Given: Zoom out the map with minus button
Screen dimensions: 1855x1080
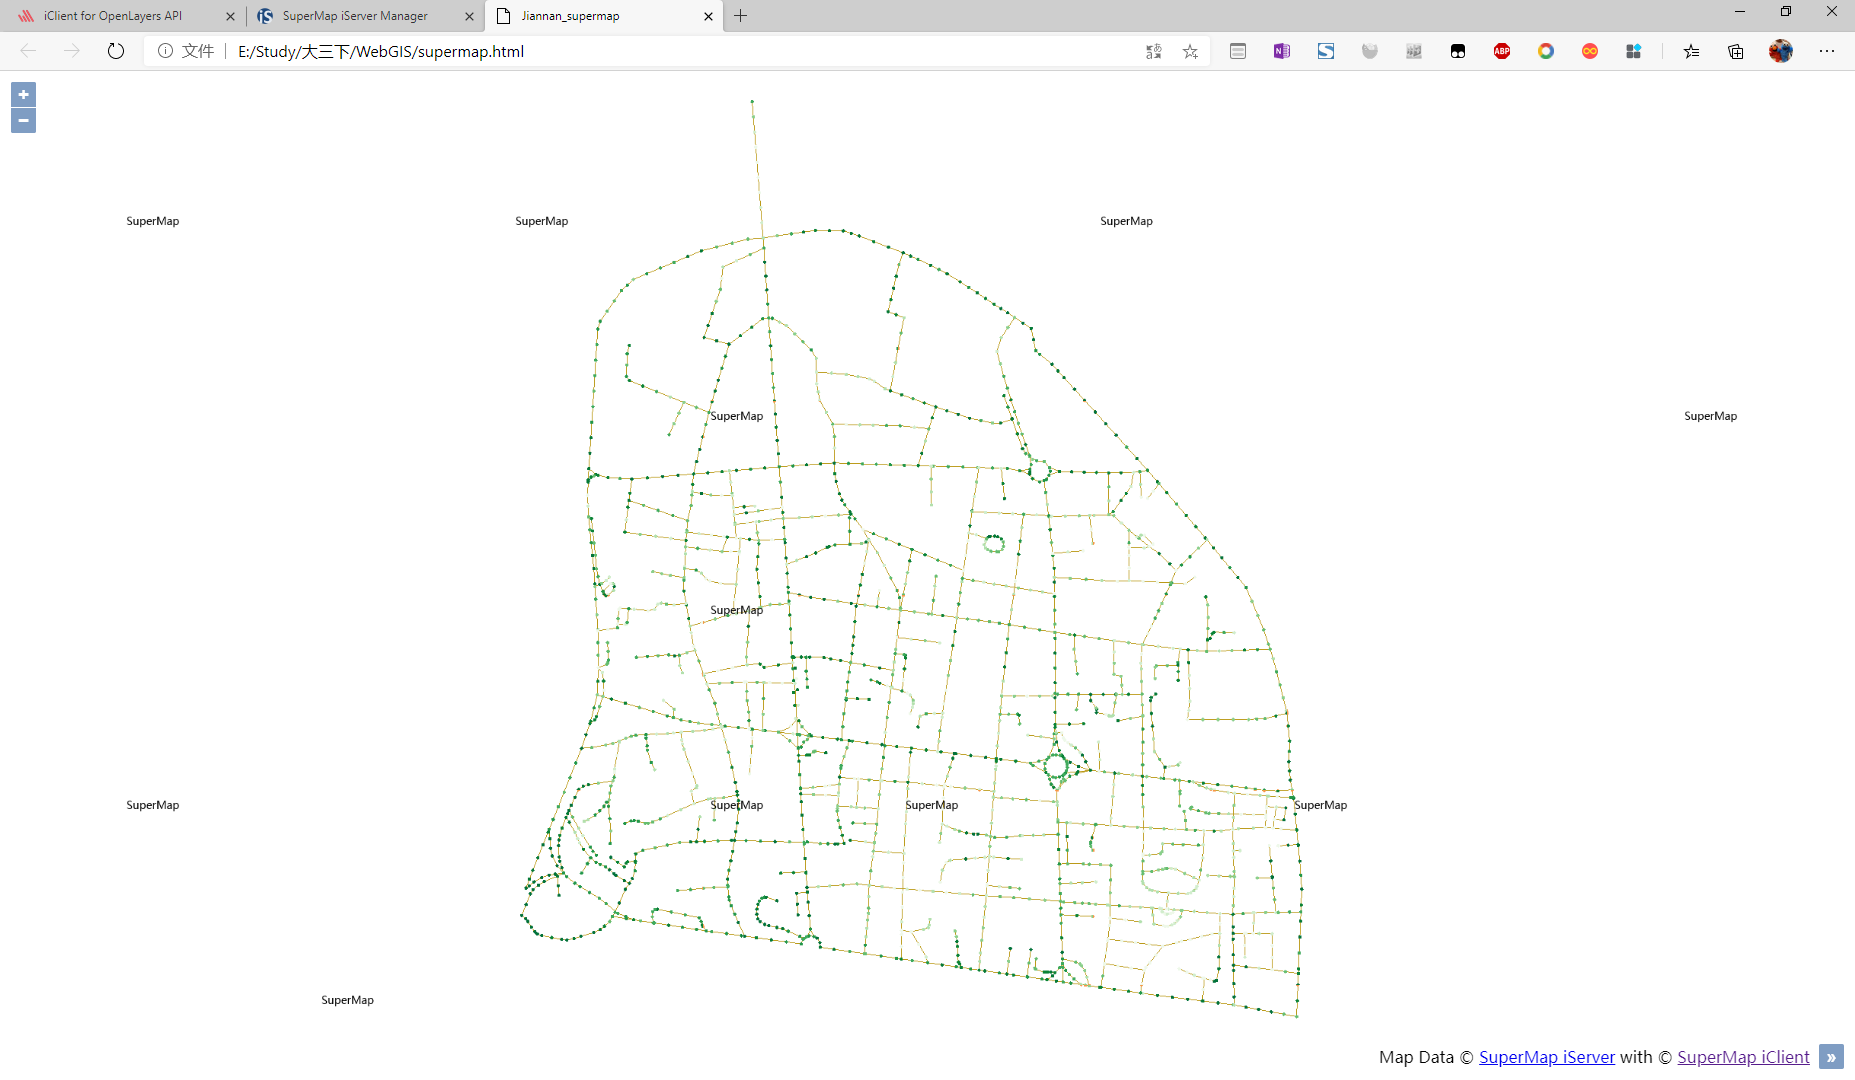Looking at the screenshot, I should [x=23, y=120].
